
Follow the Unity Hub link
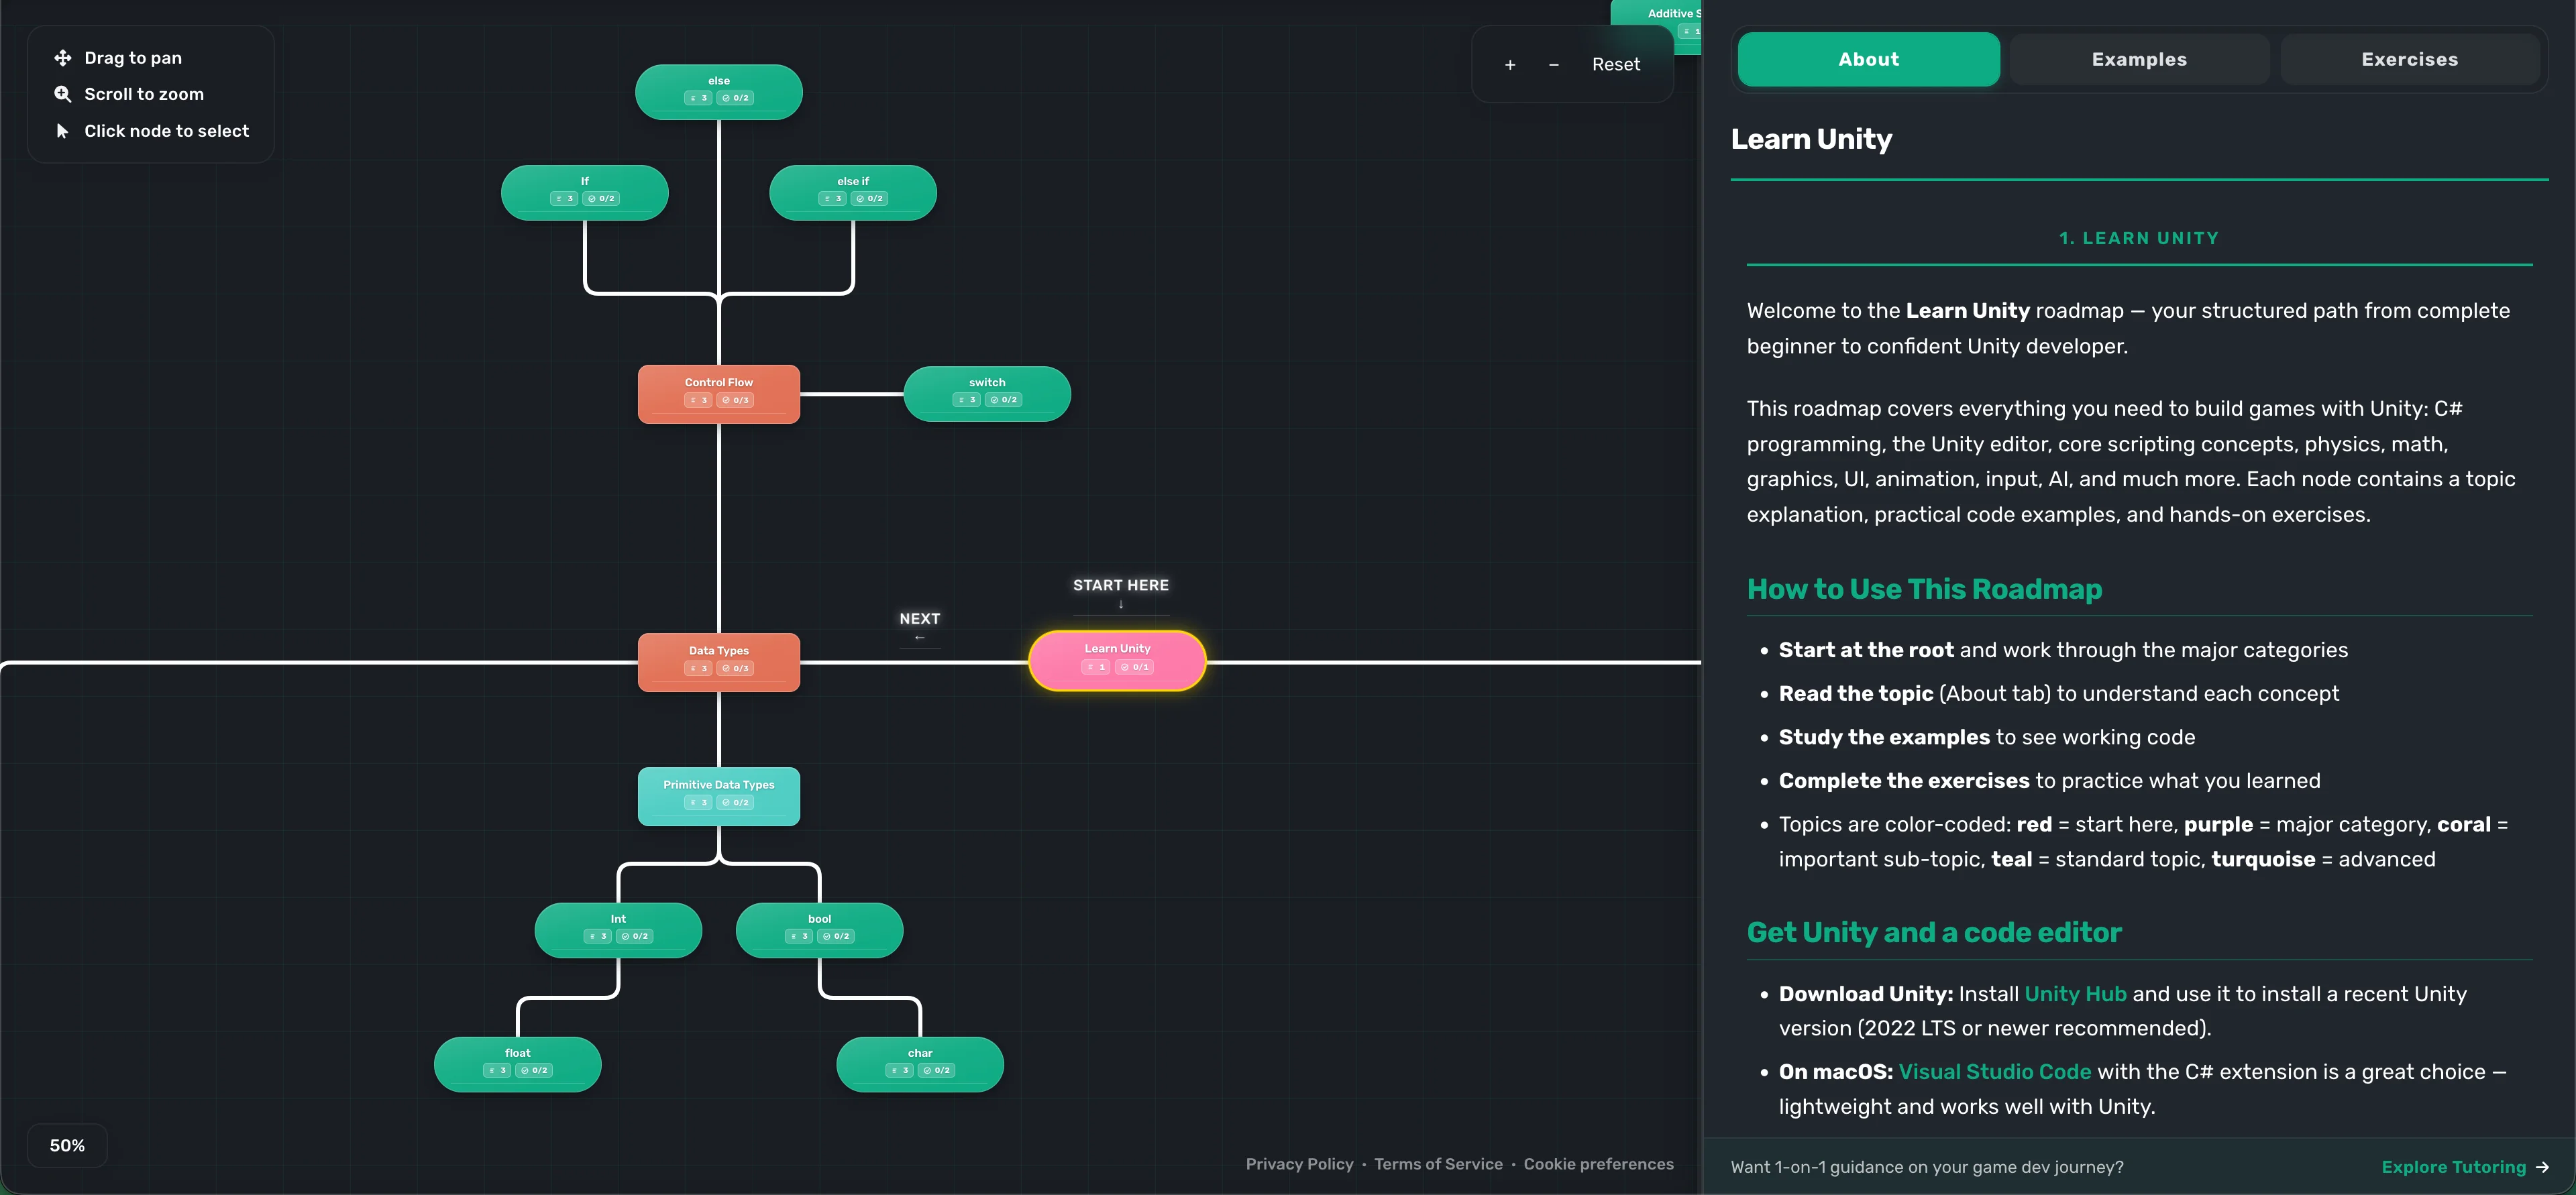[2075, 994]
